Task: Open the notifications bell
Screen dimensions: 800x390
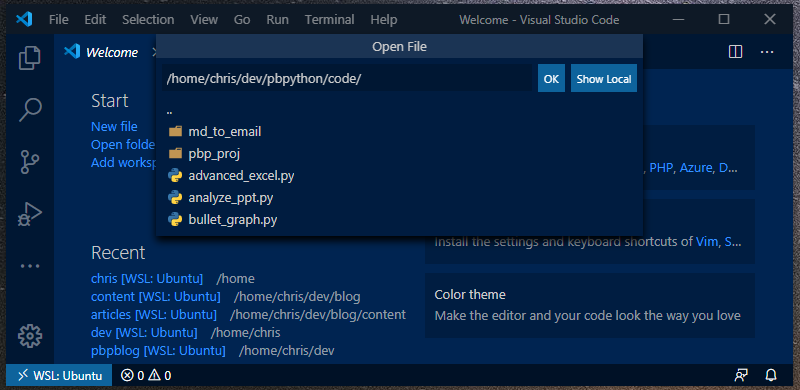Action: coord(771,376)
